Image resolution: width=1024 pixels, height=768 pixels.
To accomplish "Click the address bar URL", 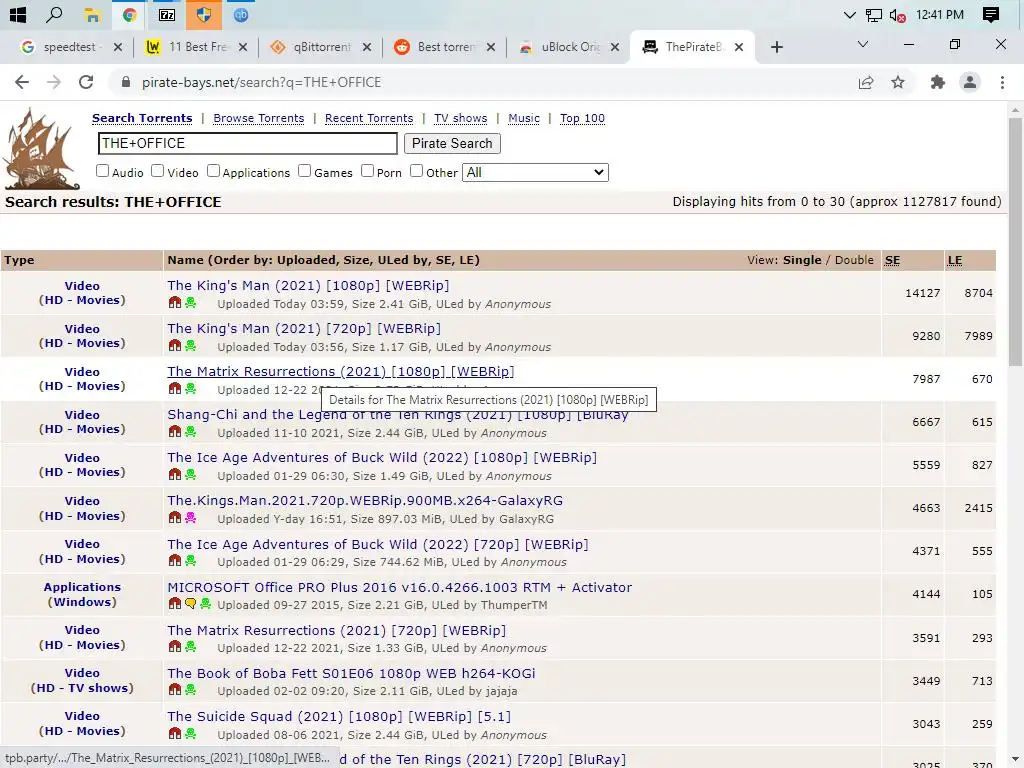I will click(x=261, y=82).
